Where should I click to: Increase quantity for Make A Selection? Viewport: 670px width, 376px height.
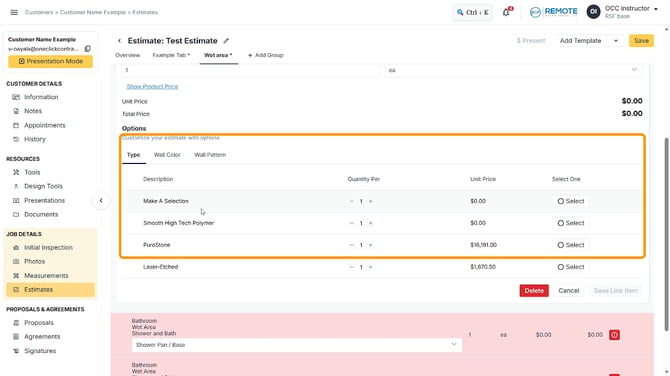point(370,201)
